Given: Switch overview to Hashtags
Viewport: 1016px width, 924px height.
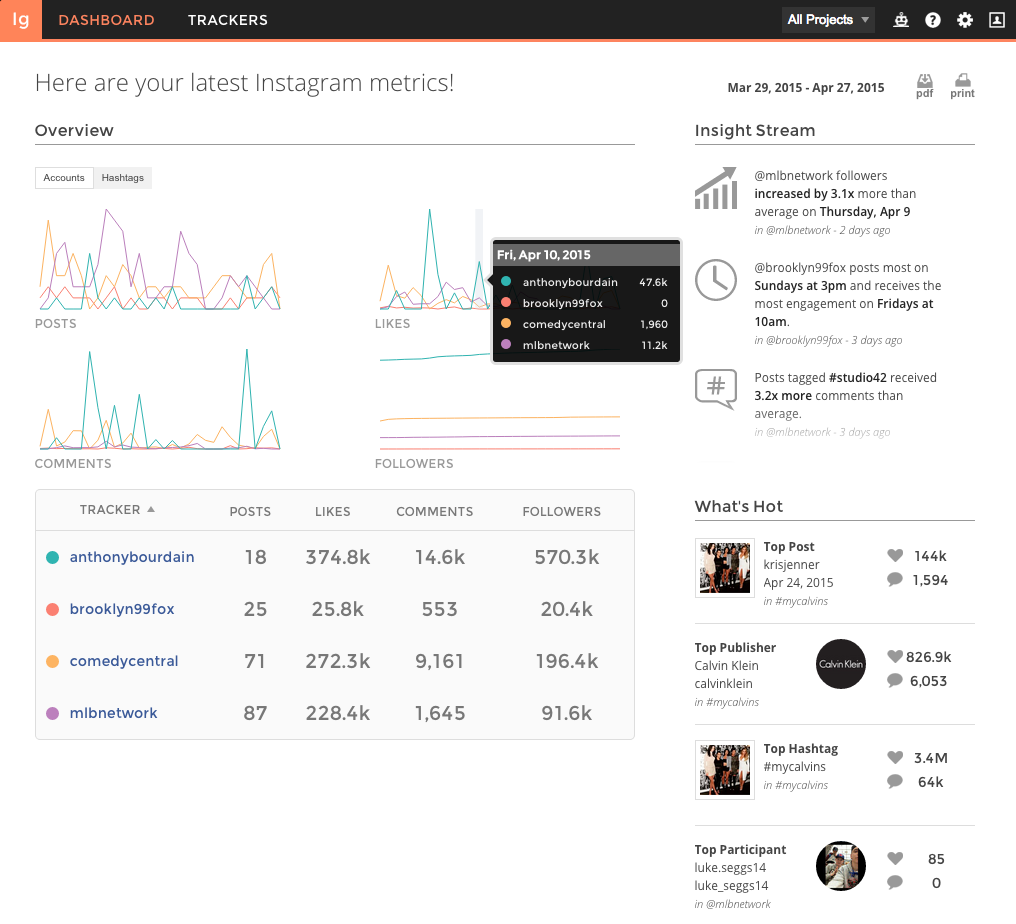Looking at the screenshot, I should point(122,178).
